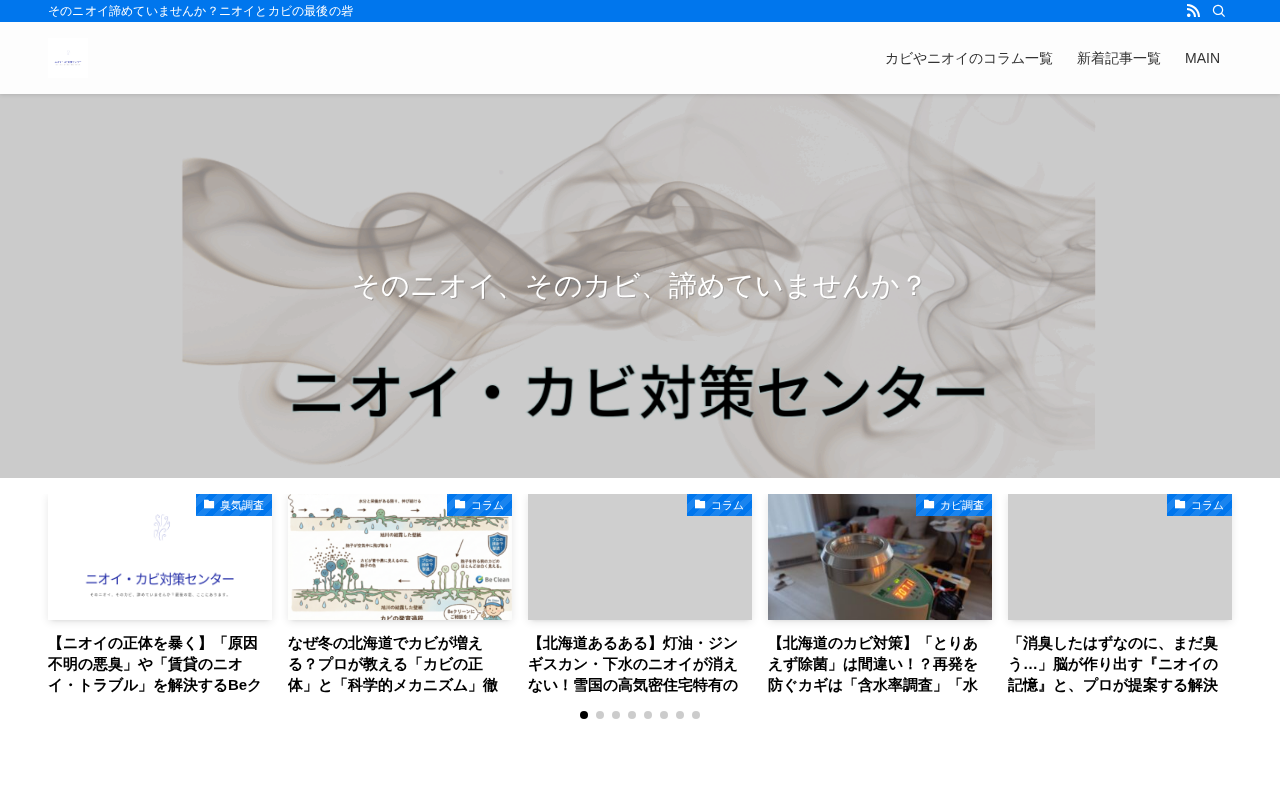Select the last carousel pagination dot
Image resolution: width=1280 pixels, height=800 pixels.
696,715
